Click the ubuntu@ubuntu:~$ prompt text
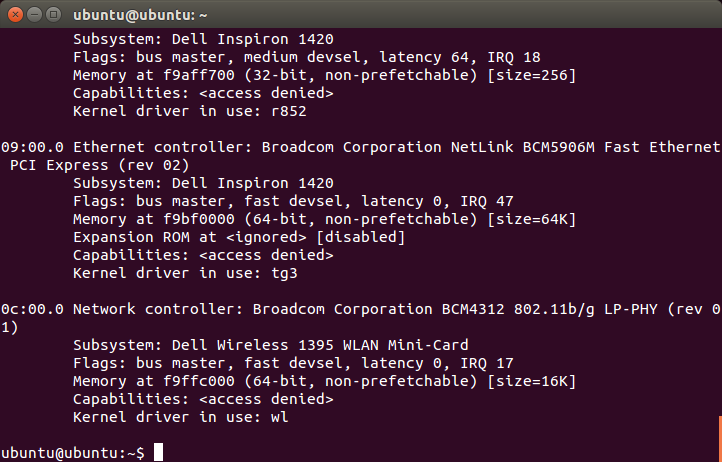 72,453
